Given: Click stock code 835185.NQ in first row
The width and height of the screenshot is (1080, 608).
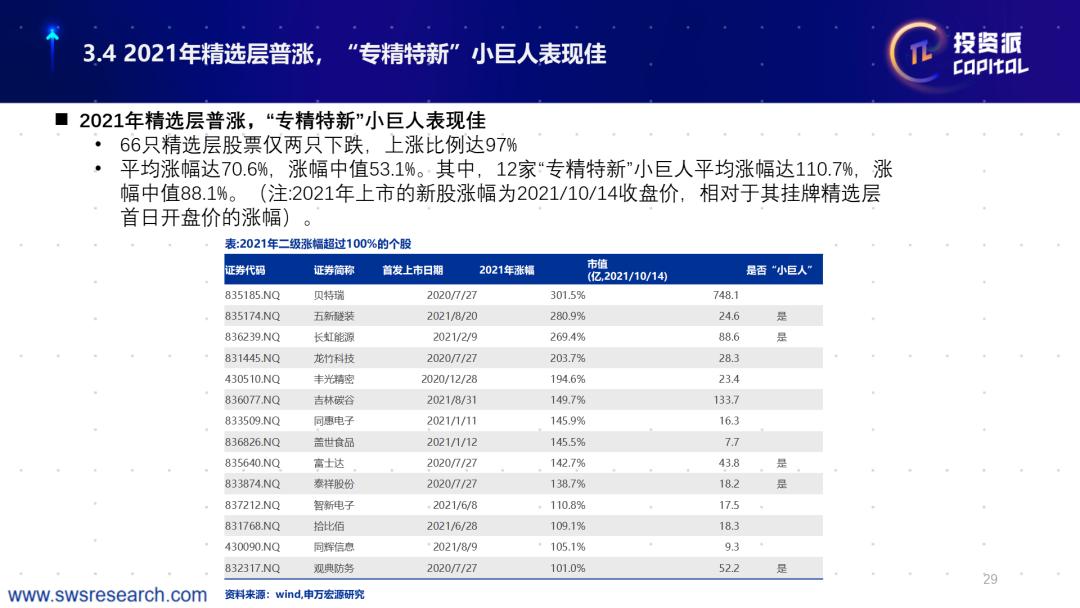Looking at the screenshot, I should (x=252, y=295).
